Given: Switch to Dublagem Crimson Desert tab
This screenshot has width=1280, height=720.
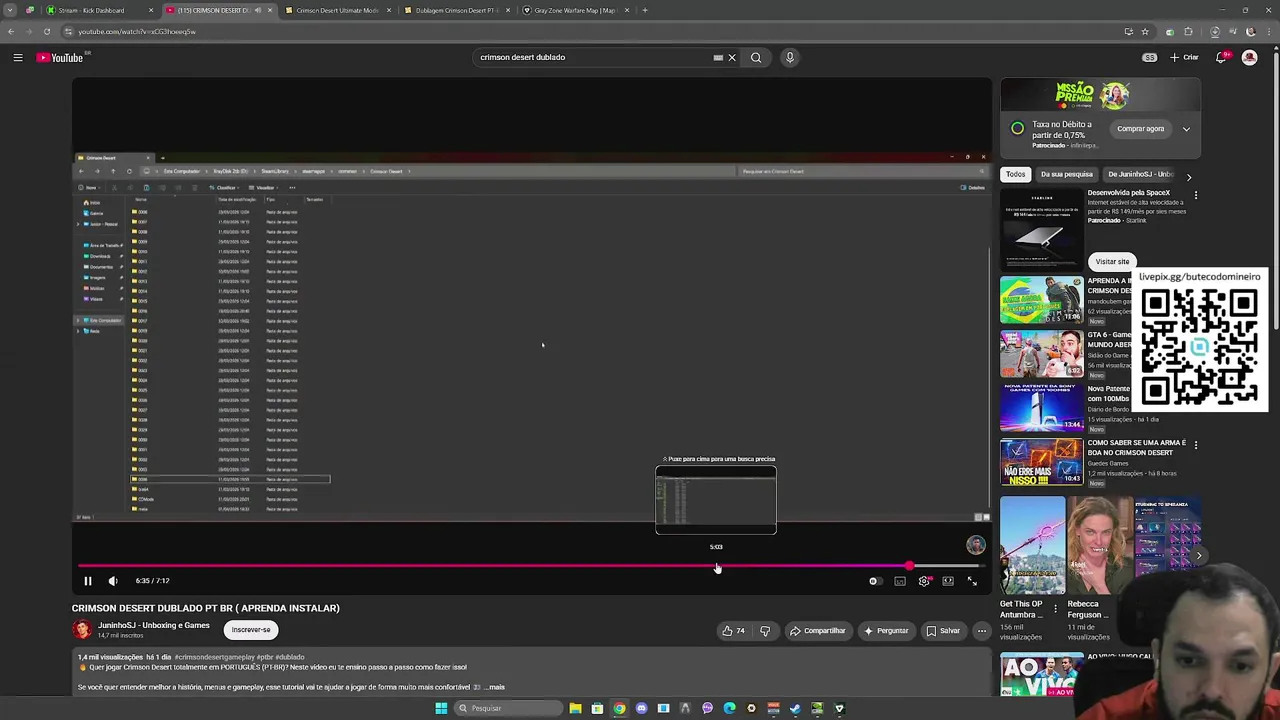Looking at the screenshot, I should pos(455,10).
